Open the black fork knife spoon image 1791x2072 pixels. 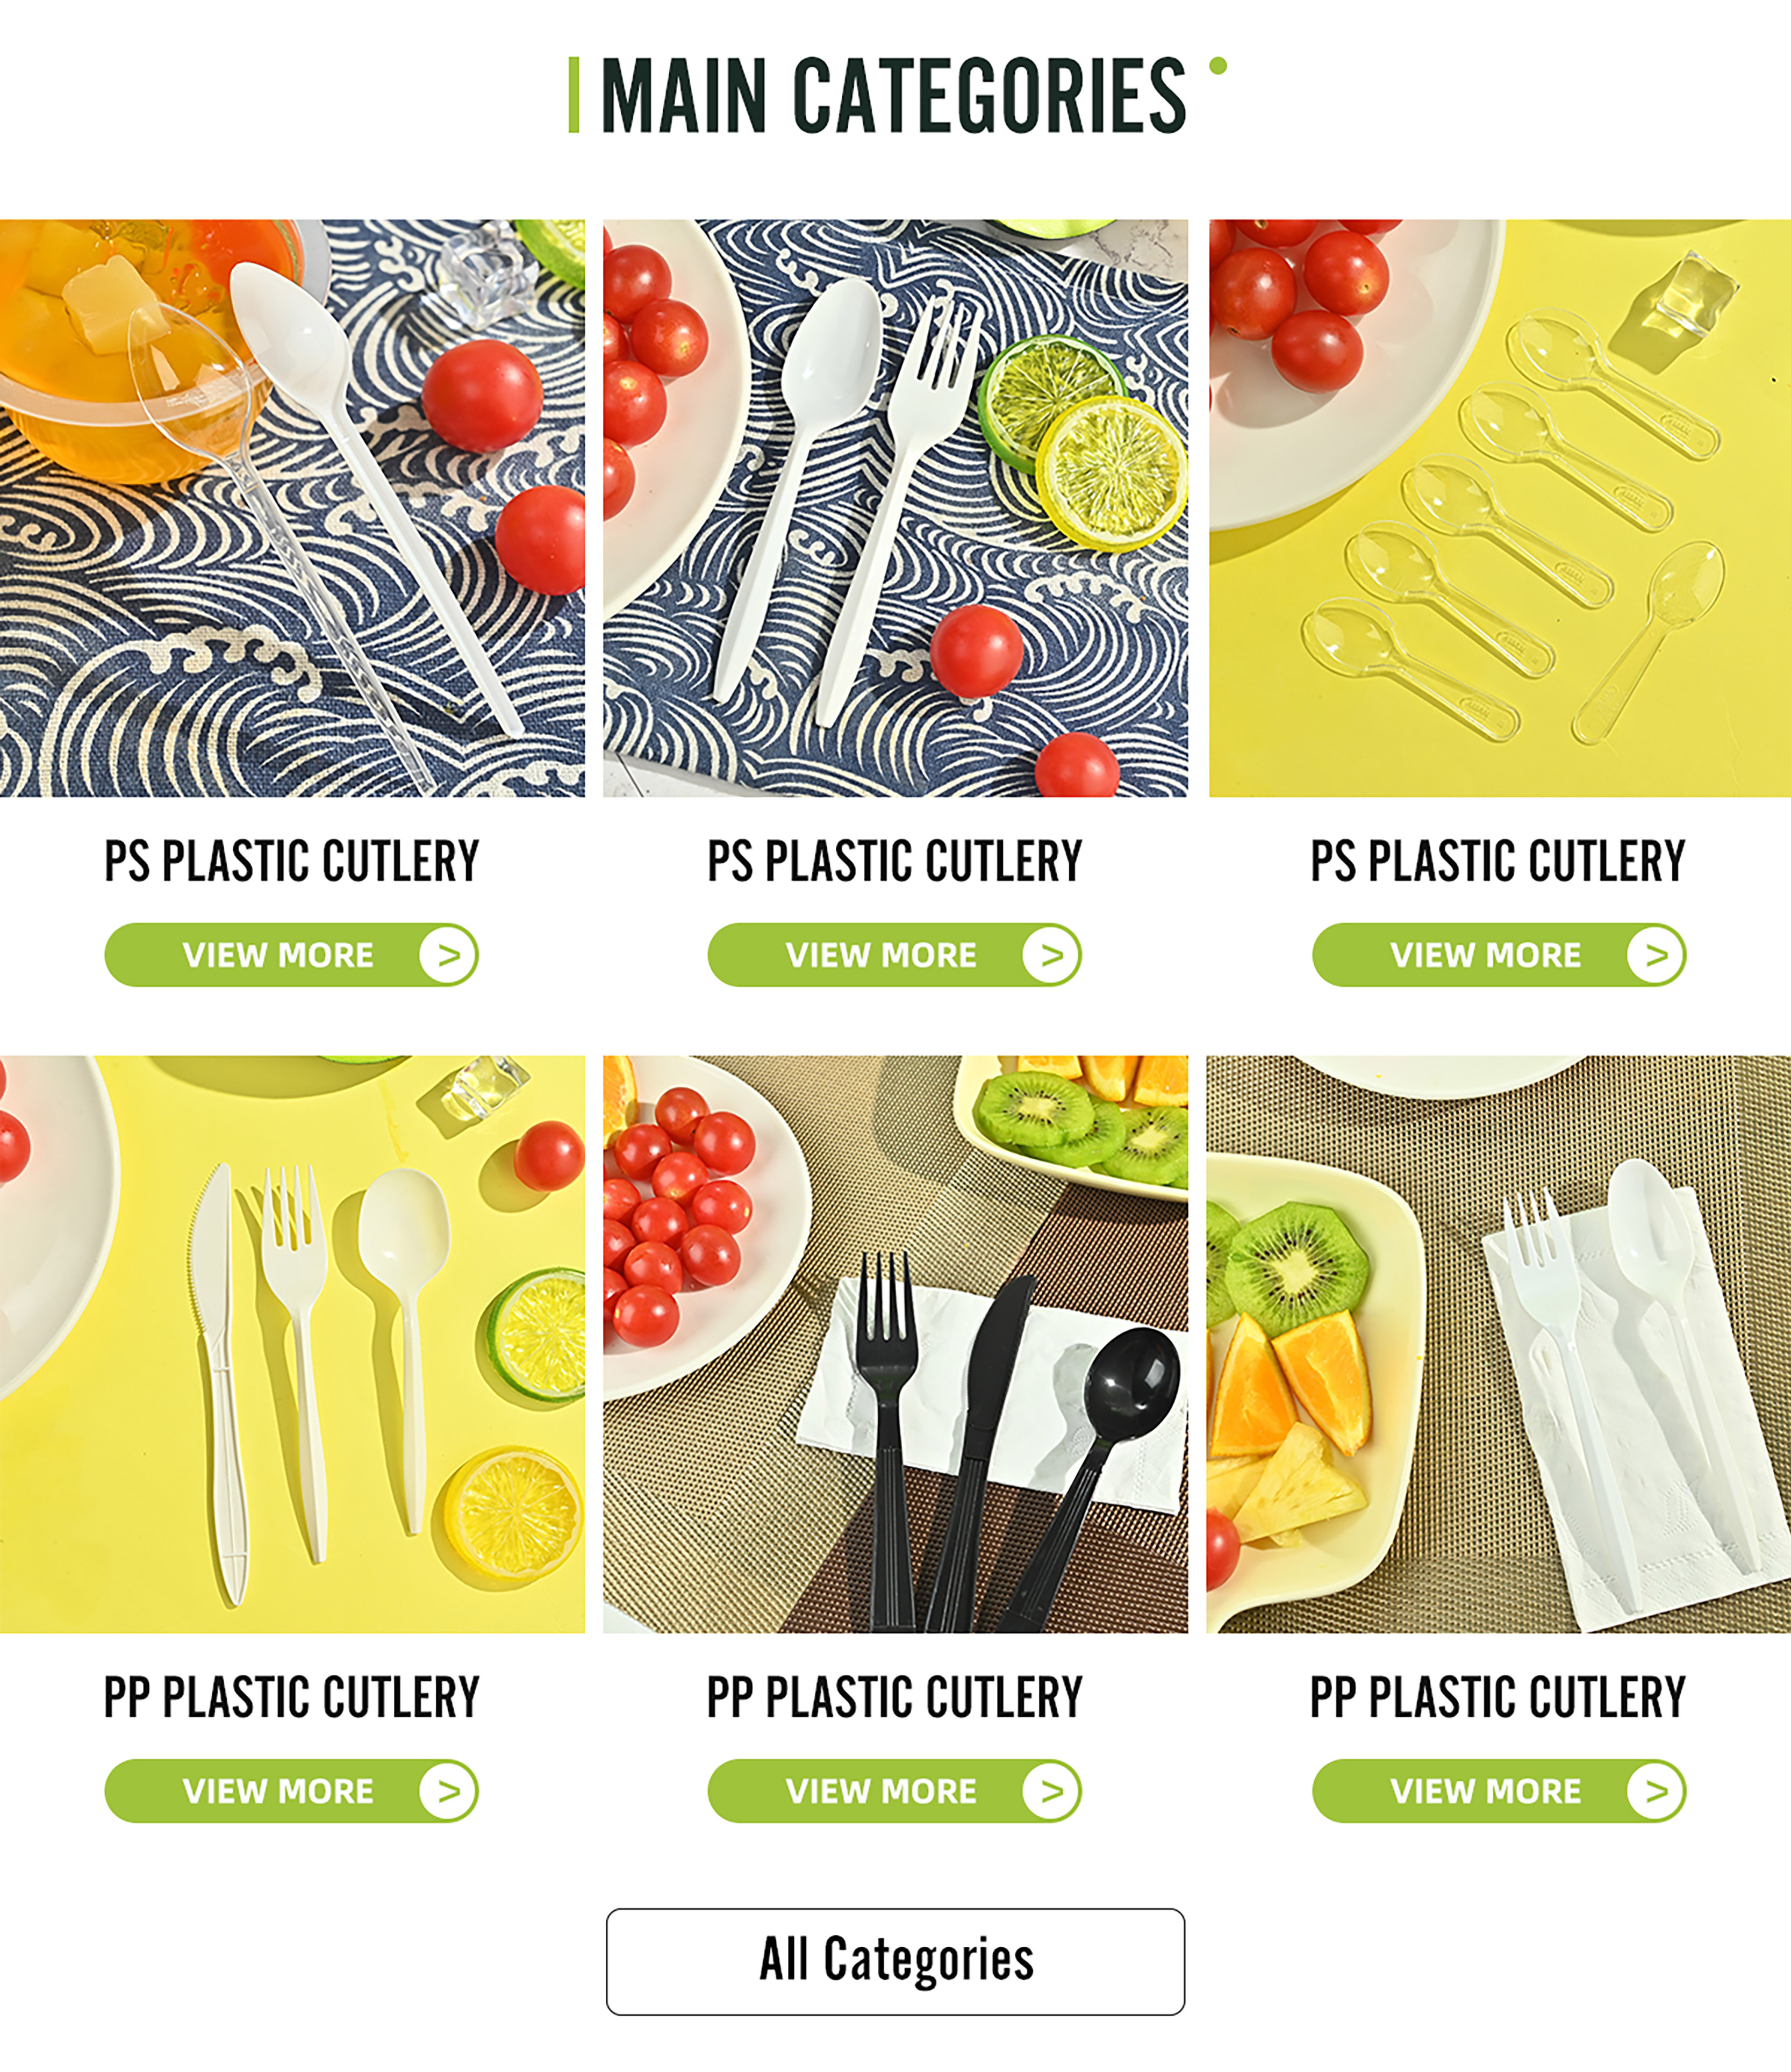pyautogui.click(x=895, y=1344)
